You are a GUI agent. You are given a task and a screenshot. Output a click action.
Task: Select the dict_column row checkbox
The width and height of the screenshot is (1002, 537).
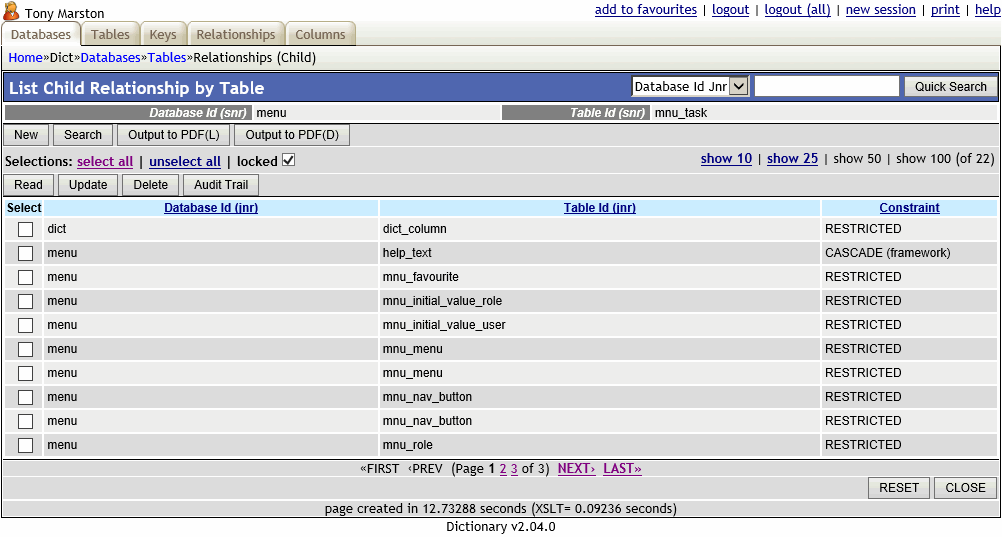(25, 229)
